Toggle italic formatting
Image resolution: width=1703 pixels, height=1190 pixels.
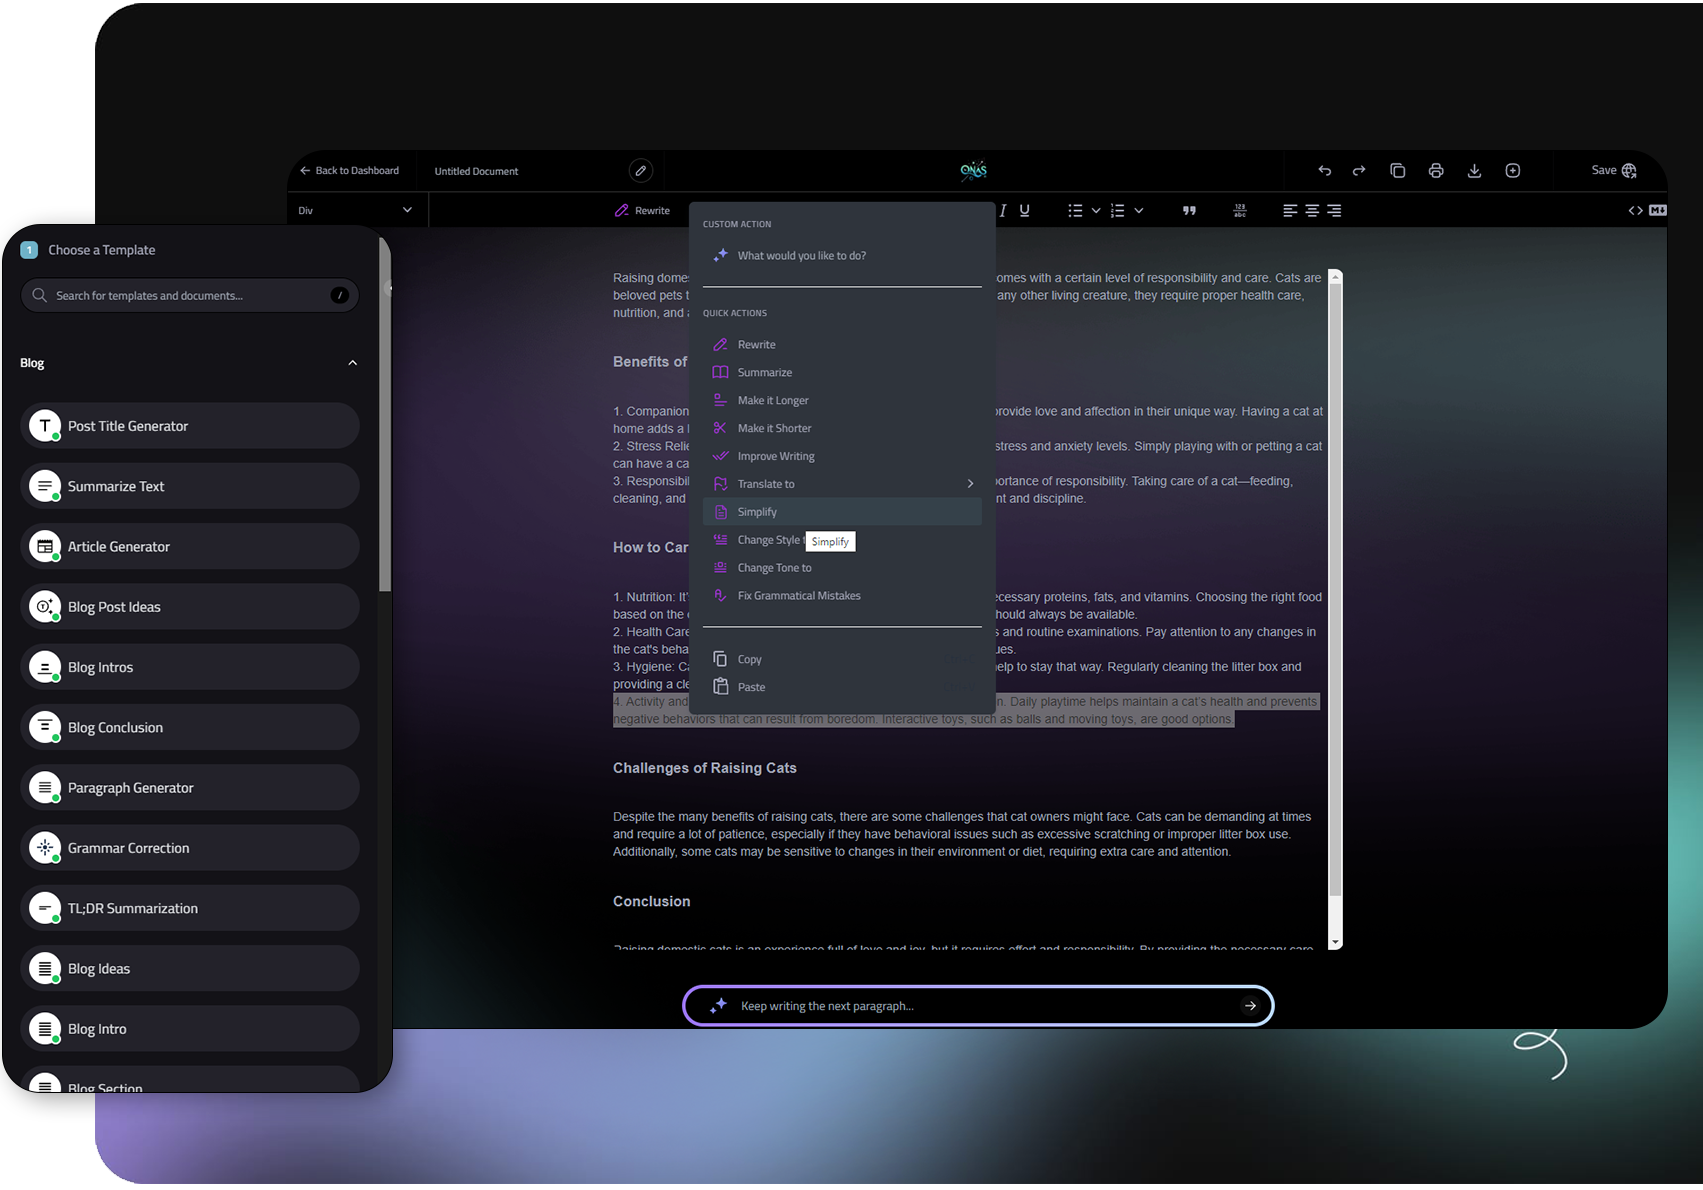tap(1003, 210)
